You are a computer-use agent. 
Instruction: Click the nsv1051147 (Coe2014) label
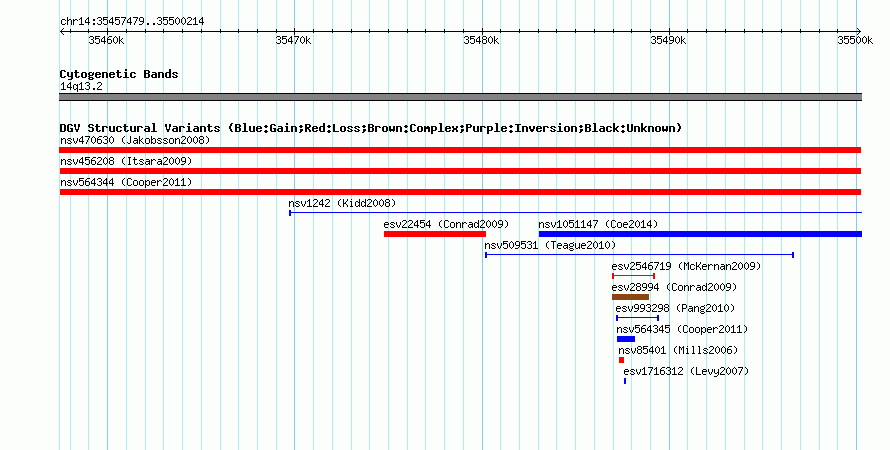[598, 224]
